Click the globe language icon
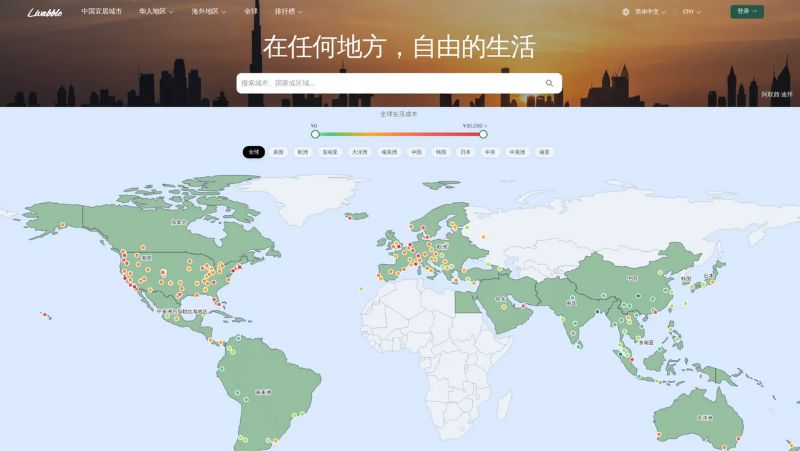This screenshot has height=451, width=800. tap(626, 12)
